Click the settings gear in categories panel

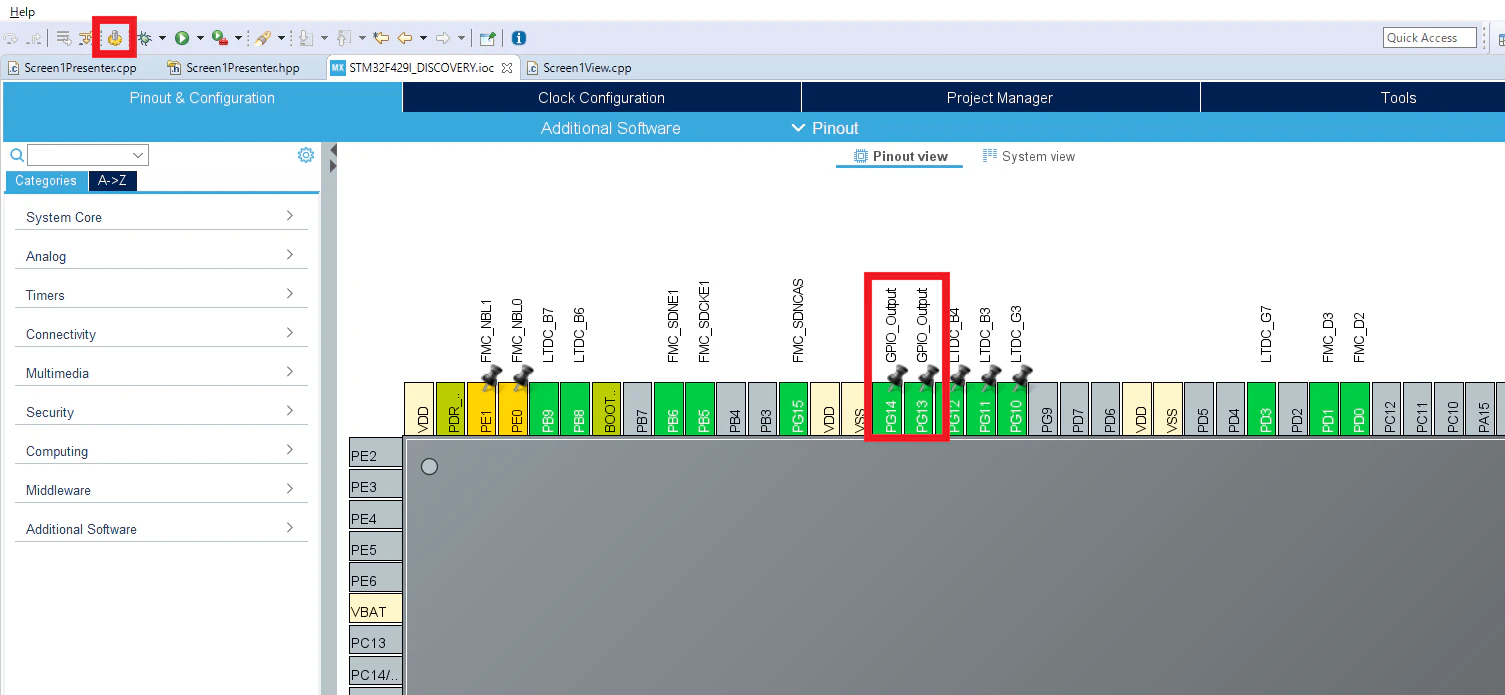(x=306, y=155)
